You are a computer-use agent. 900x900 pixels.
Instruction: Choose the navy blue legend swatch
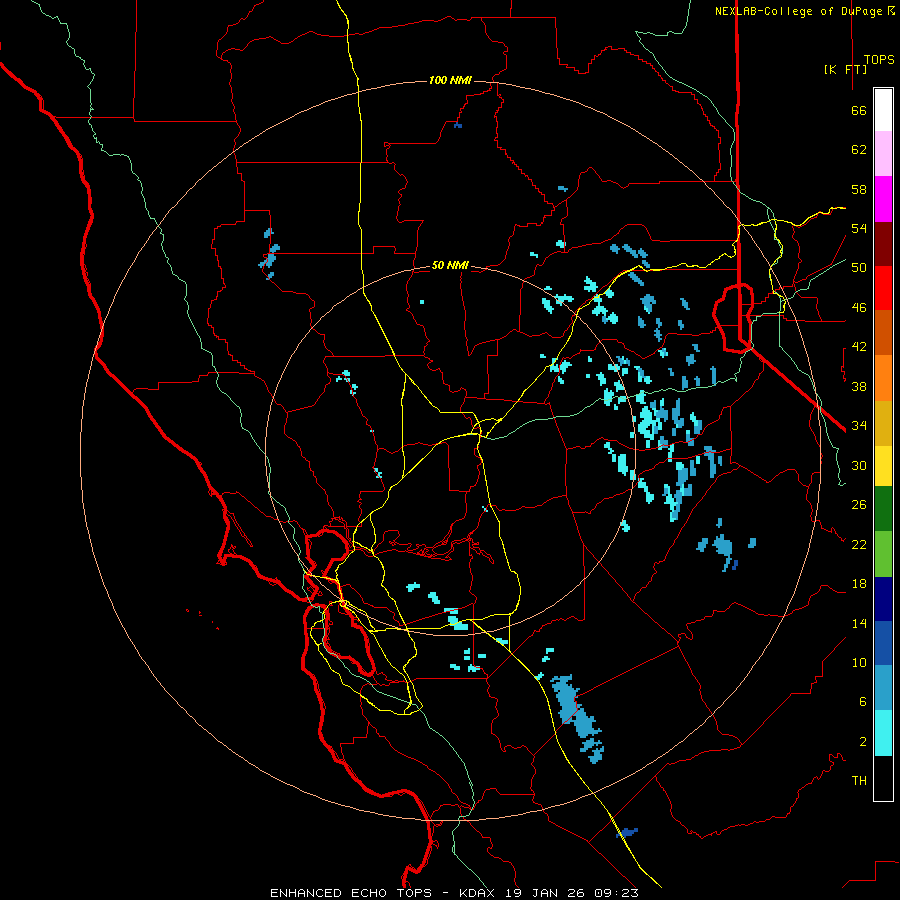[x=883, y=599]
